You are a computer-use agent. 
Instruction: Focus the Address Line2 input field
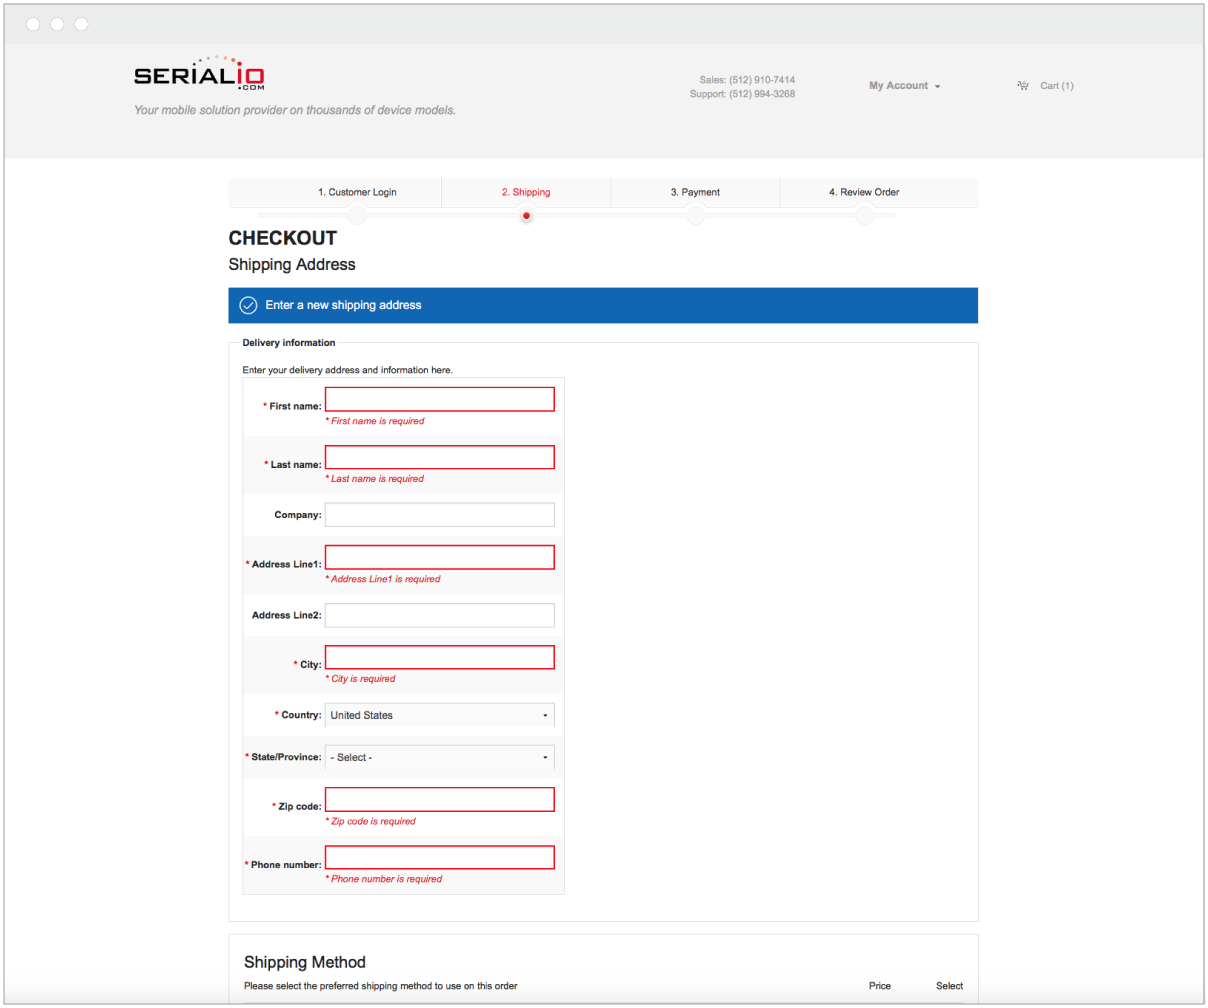pyautogui.click(x=439, y=615)
